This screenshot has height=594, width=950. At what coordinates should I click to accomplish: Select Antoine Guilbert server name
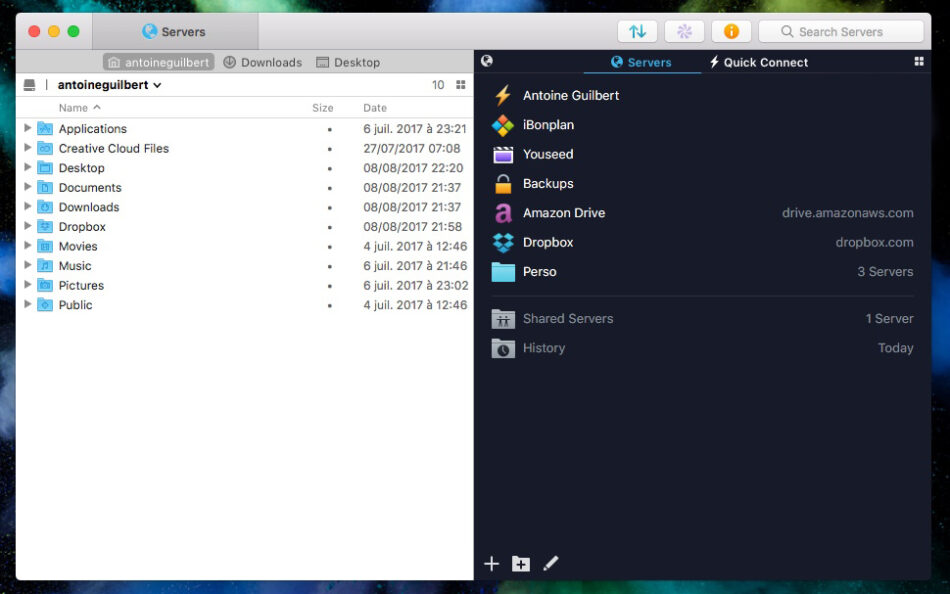[571, 95]
